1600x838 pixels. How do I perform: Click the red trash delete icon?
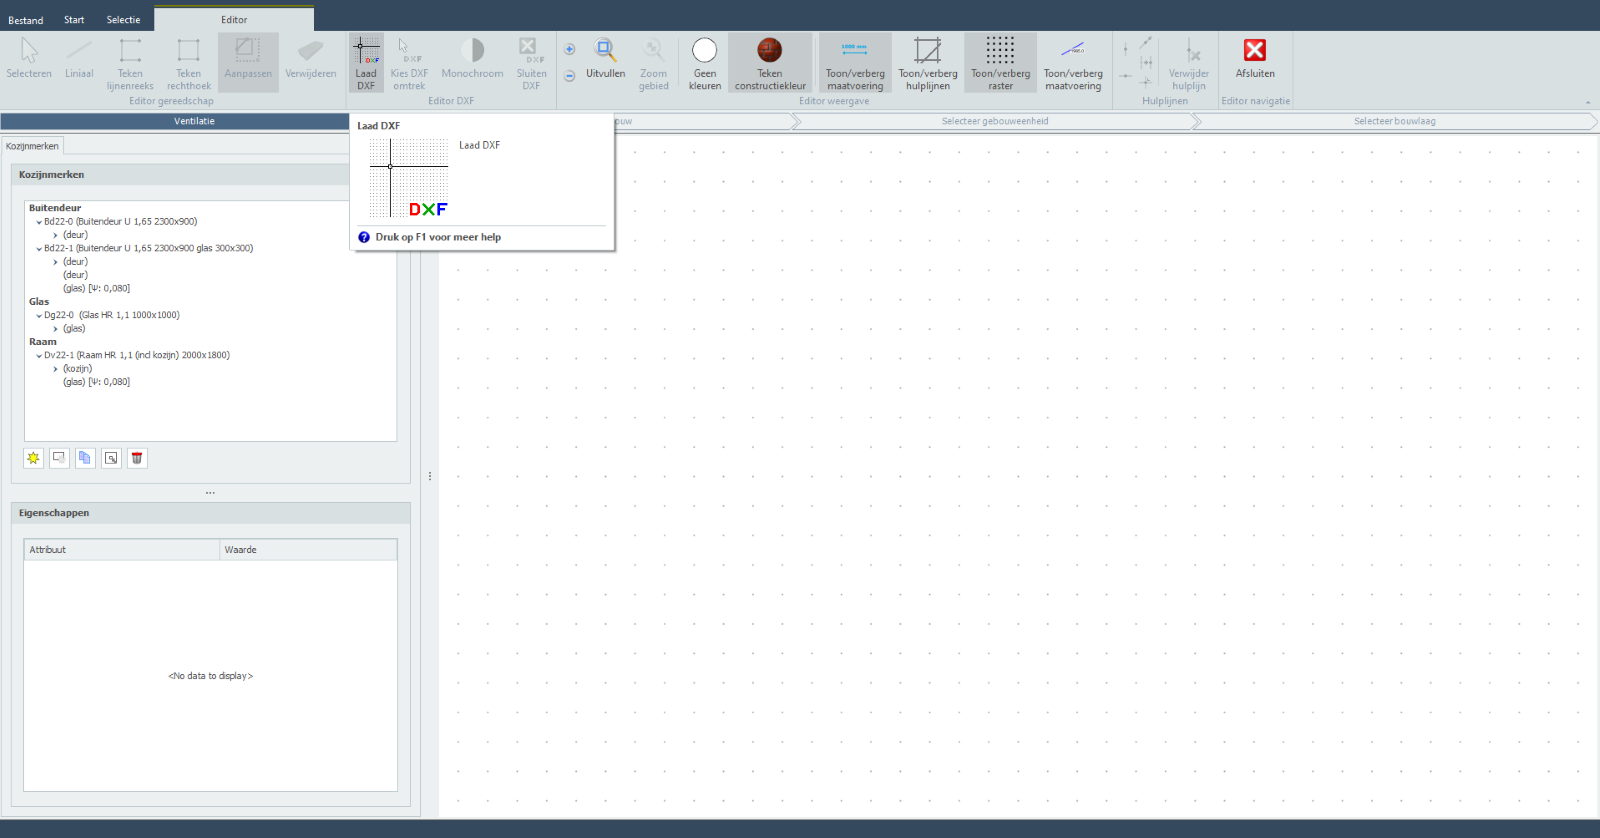click(137, 458)
